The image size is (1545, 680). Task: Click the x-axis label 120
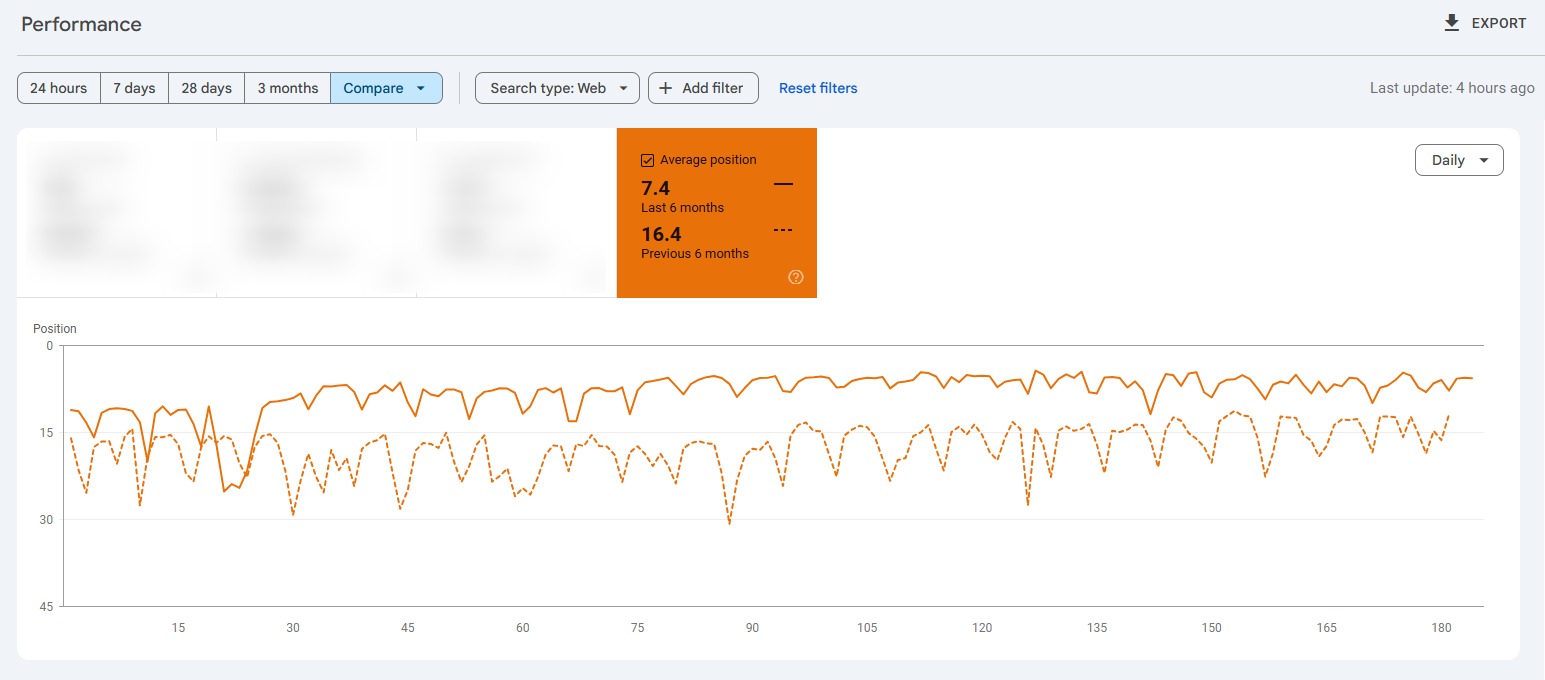(982, 628)
